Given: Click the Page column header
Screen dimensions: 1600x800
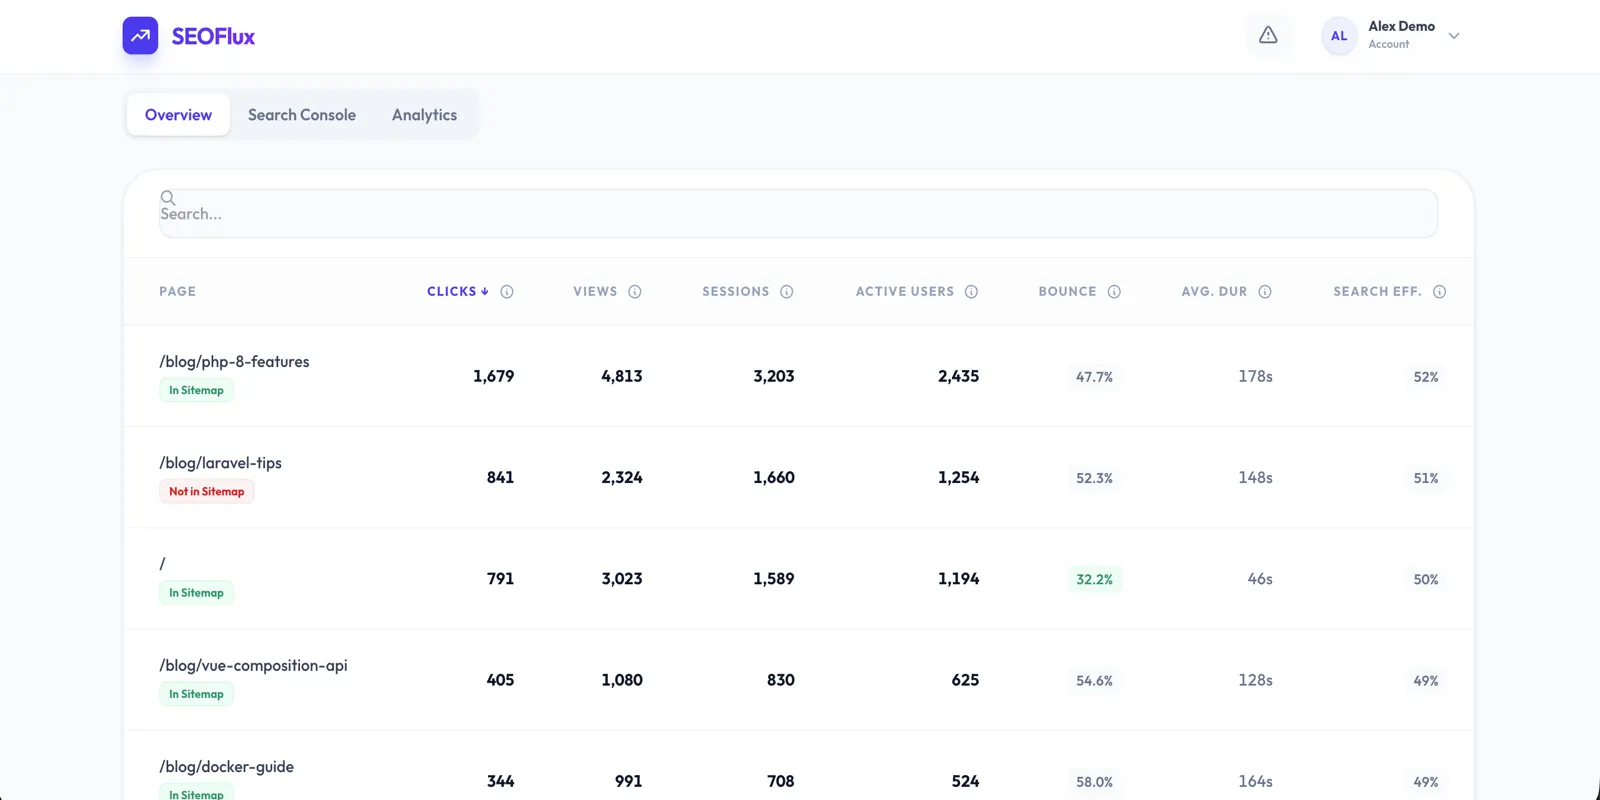Looking at the screenshot, I should [x=178, y=292].
